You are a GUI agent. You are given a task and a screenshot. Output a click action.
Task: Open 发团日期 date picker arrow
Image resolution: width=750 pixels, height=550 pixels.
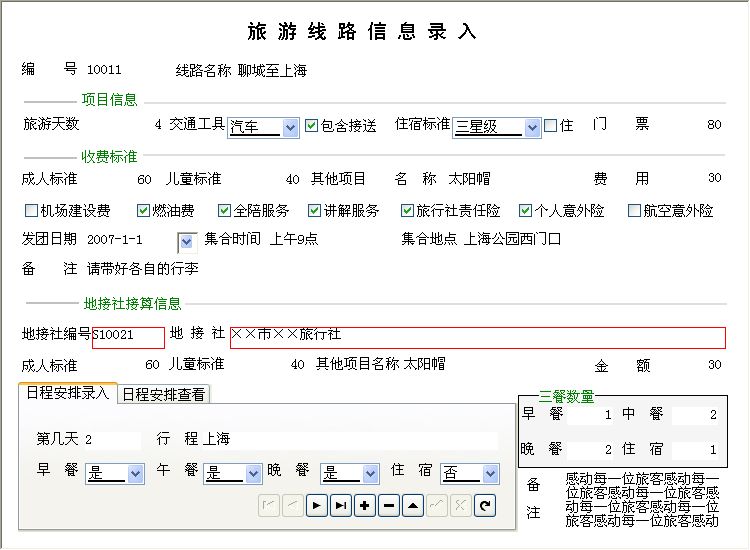pyautogui.click(x=187, y=242)
